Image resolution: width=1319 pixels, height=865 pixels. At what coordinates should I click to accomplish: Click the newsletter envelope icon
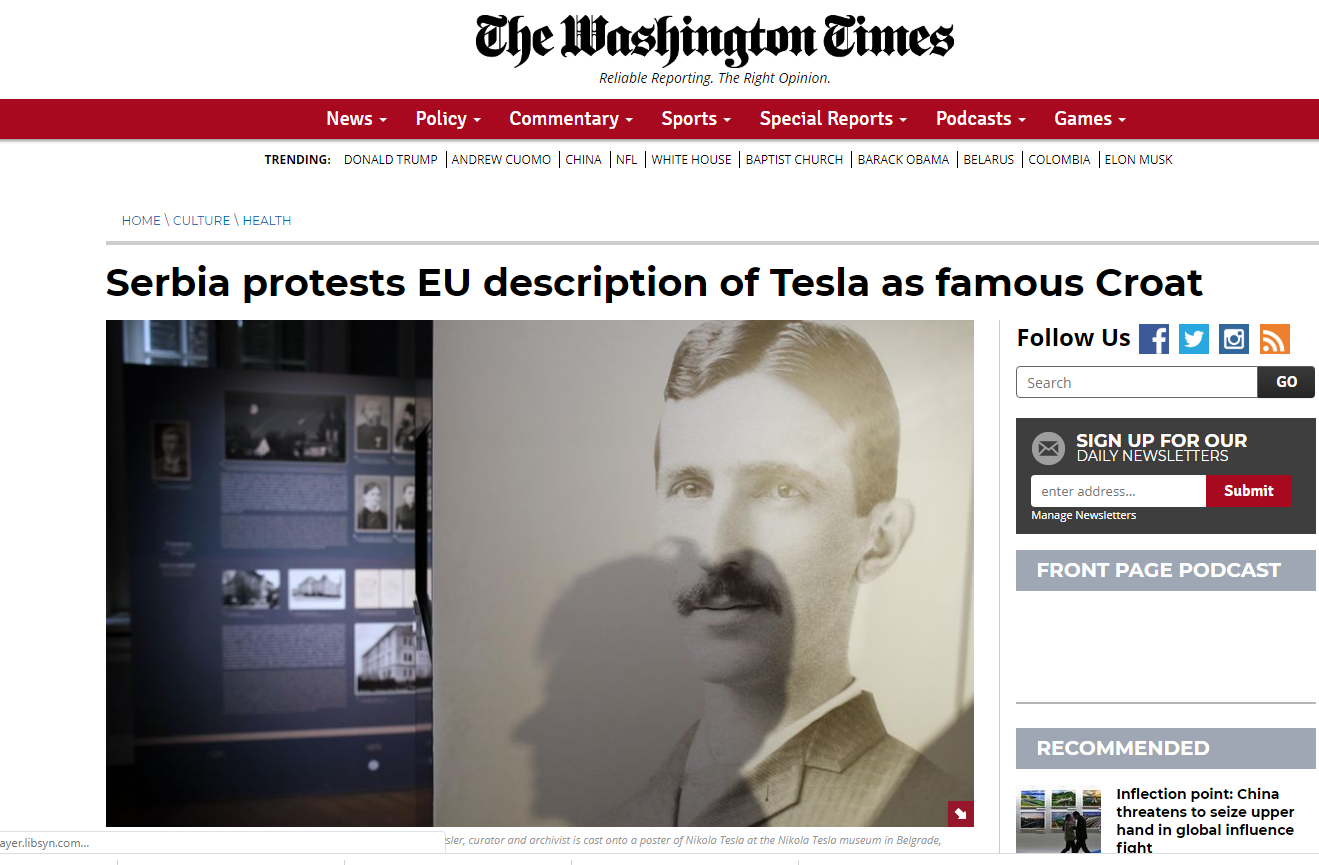pos(1048,448)
